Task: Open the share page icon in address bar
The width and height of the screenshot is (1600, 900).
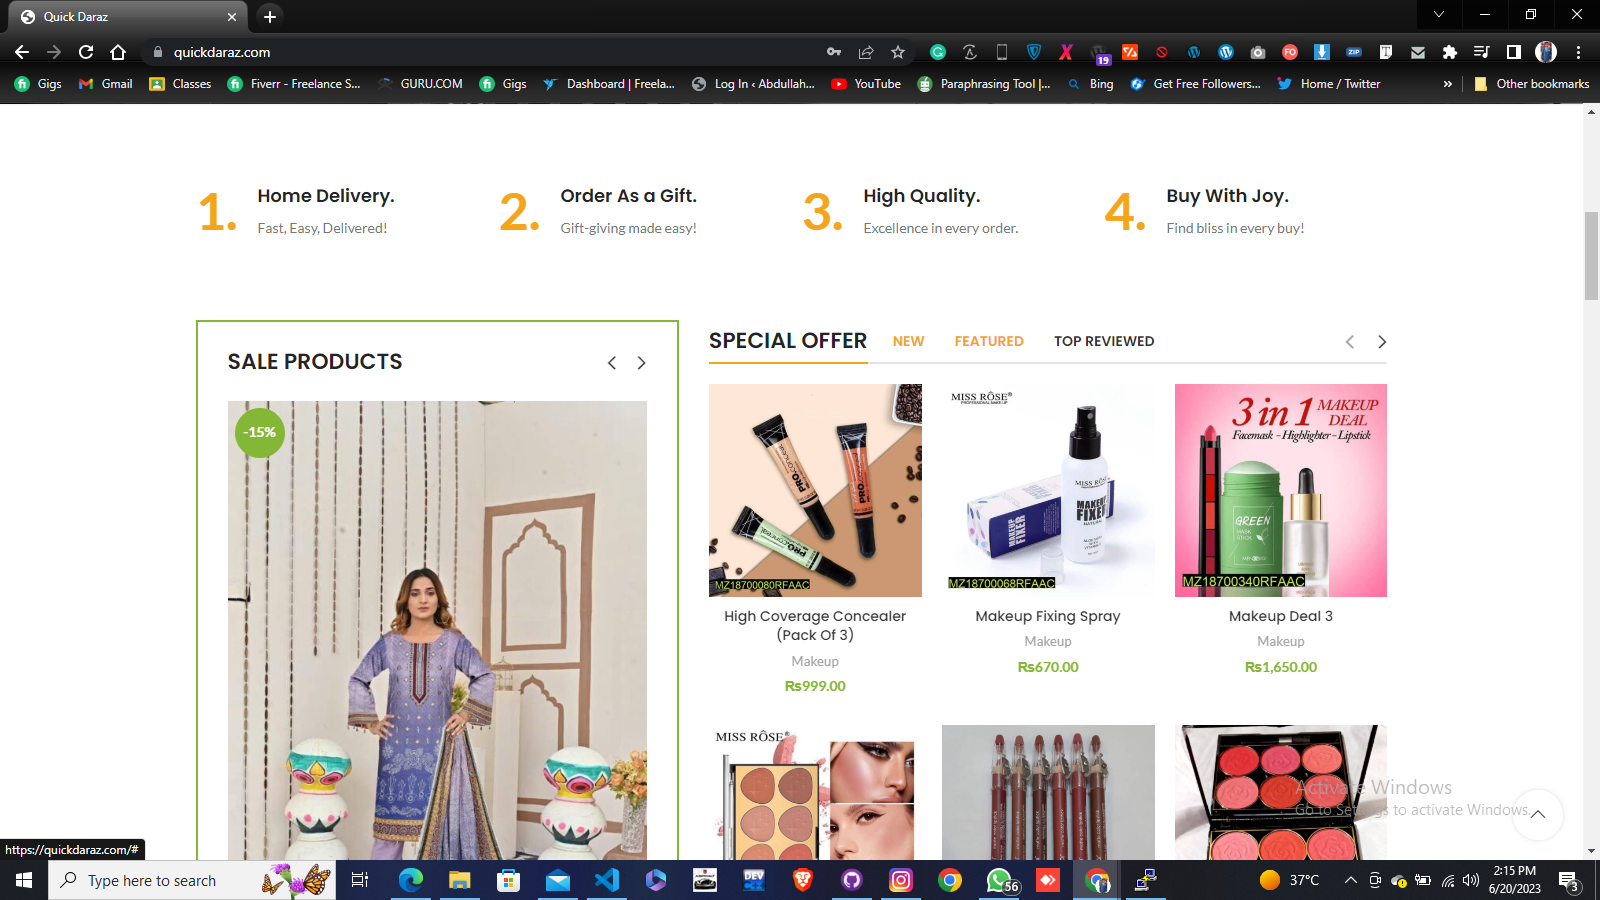Action: click(866, 52)
